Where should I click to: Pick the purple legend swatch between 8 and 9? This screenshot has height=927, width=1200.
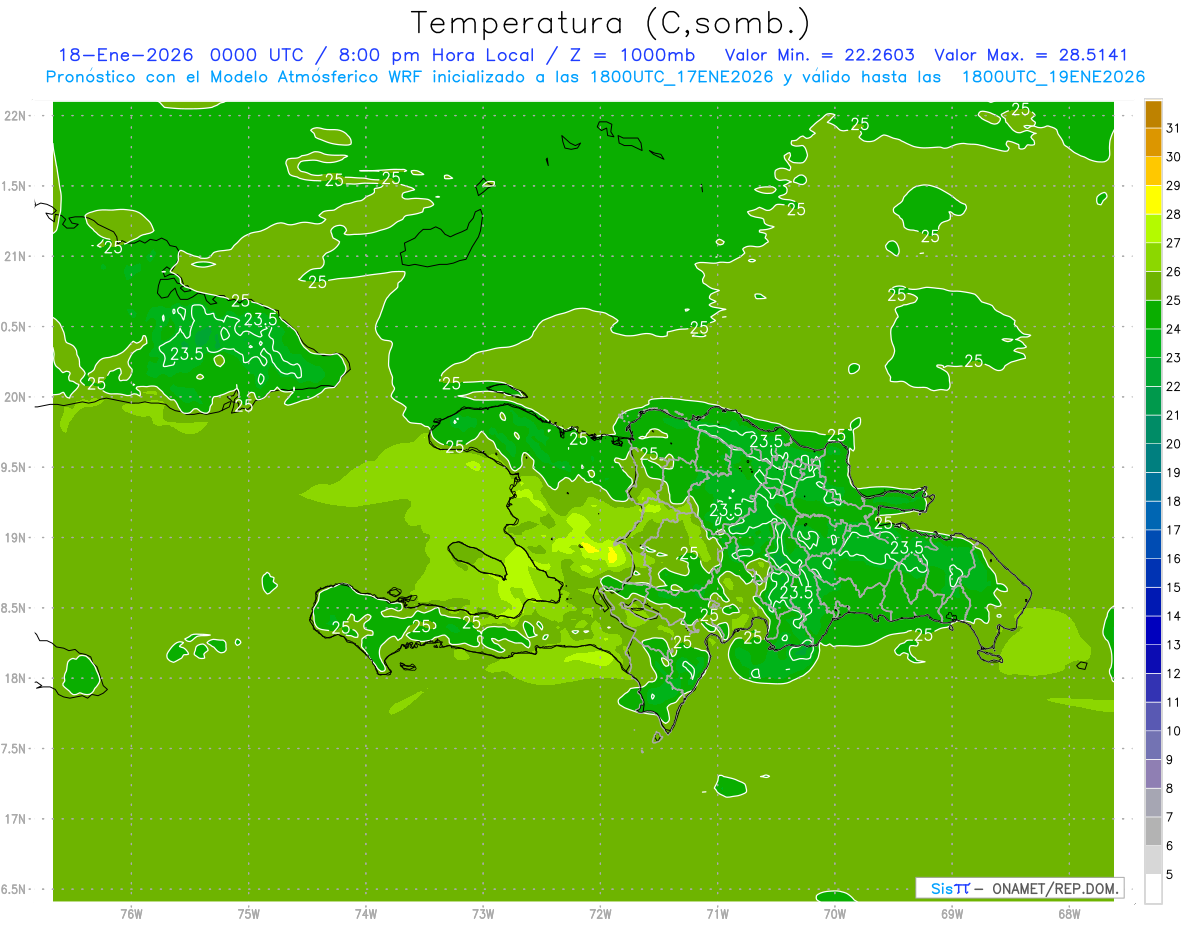[1154, 775]
